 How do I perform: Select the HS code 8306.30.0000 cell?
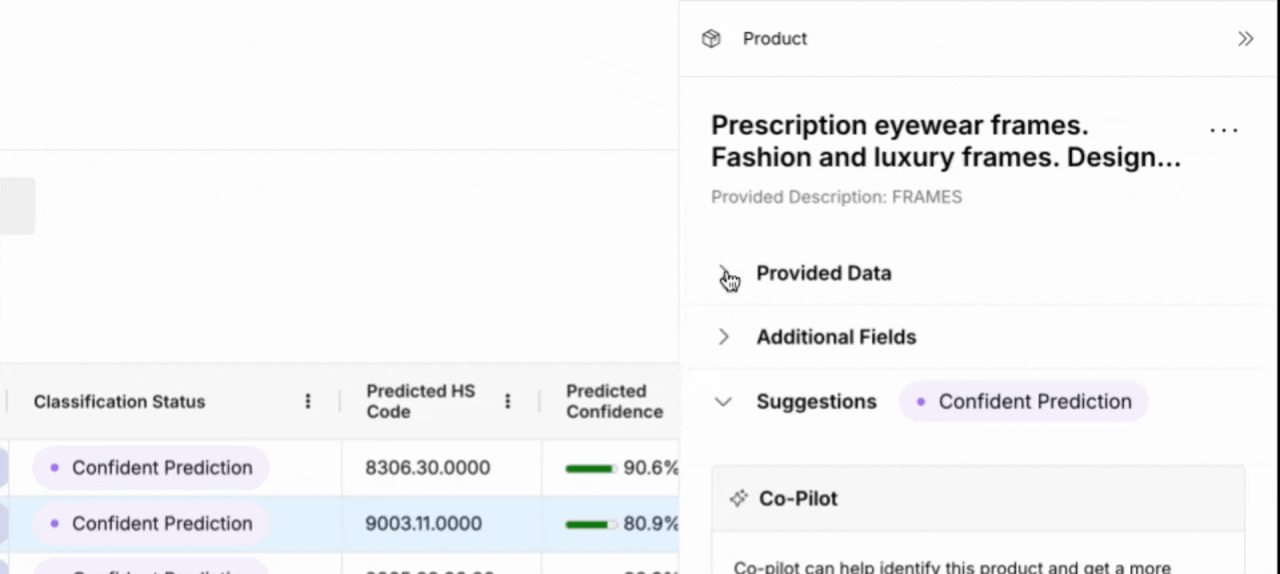[x=427, y=468]
